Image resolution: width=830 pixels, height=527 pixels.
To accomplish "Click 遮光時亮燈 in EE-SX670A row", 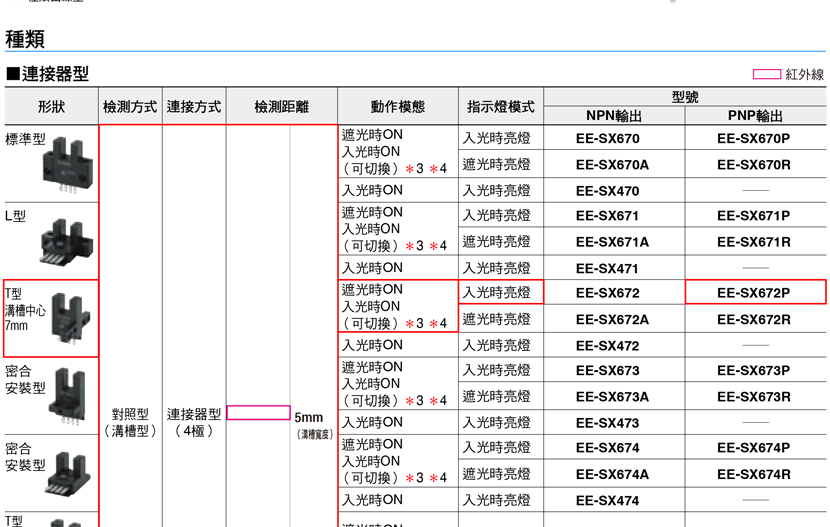I will [497, 165].
